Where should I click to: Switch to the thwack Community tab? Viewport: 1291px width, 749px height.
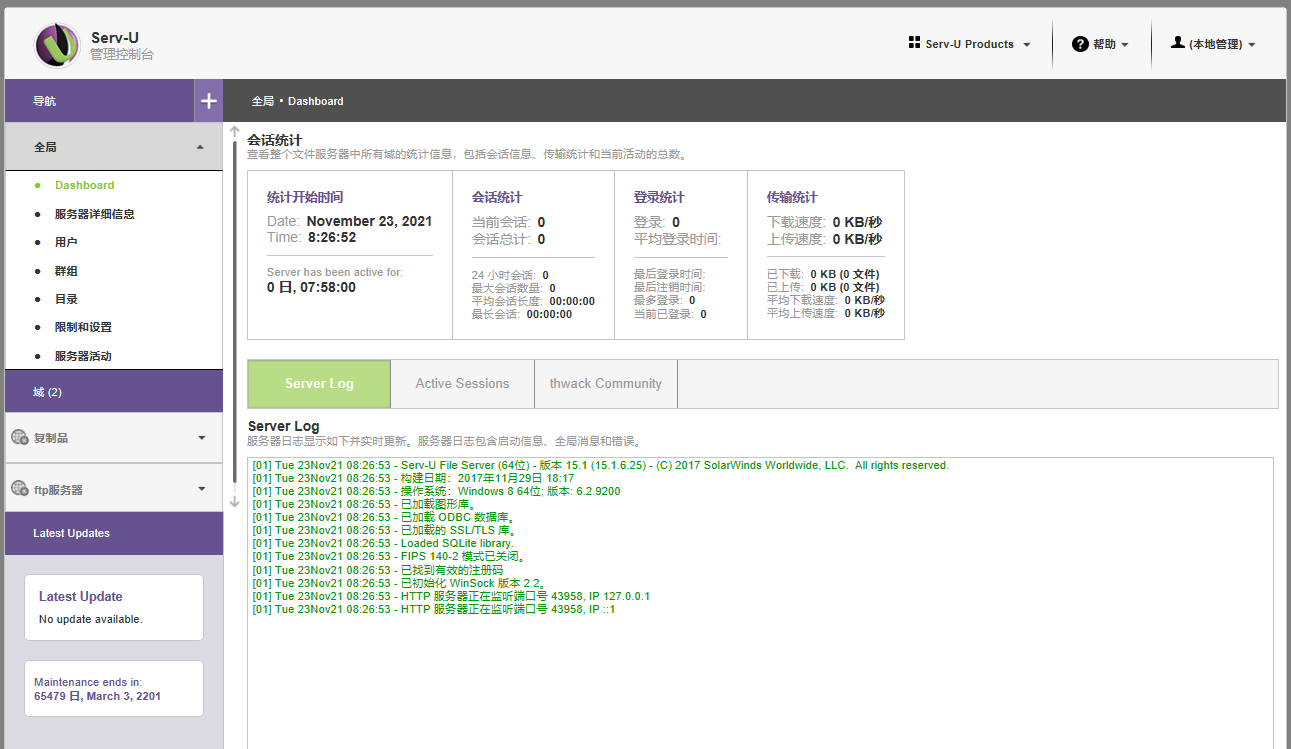pos(606,383)
